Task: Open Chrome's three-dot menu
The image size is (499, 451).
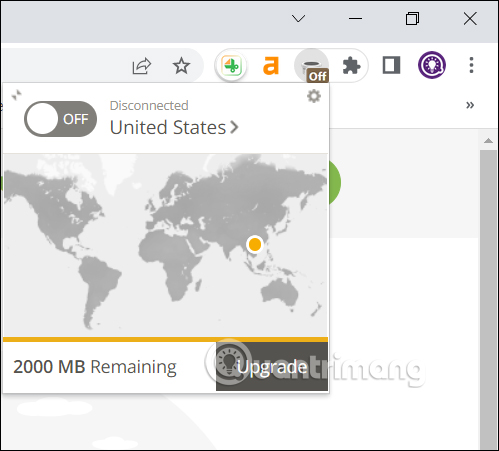Action: point(471,65)
